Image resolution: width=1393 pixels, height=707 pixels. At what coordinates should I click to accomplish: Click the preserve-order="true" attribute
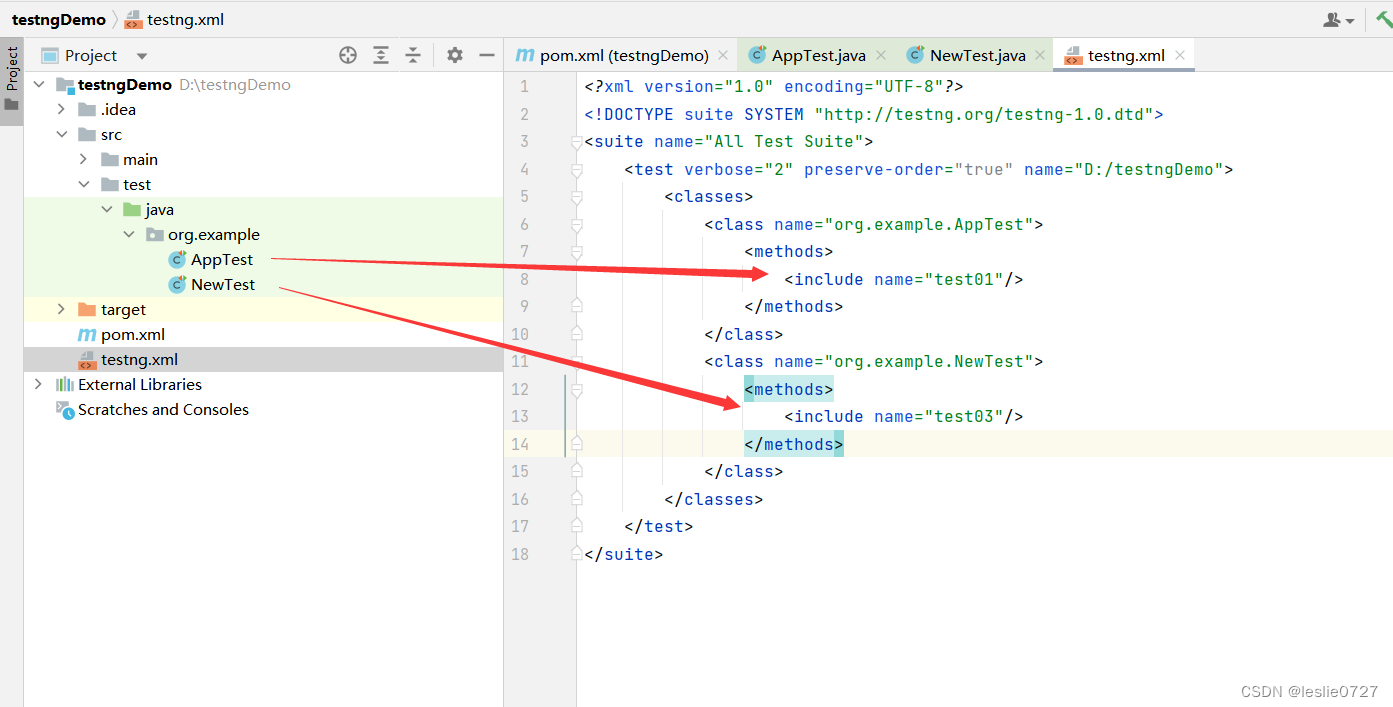[909, 169]
